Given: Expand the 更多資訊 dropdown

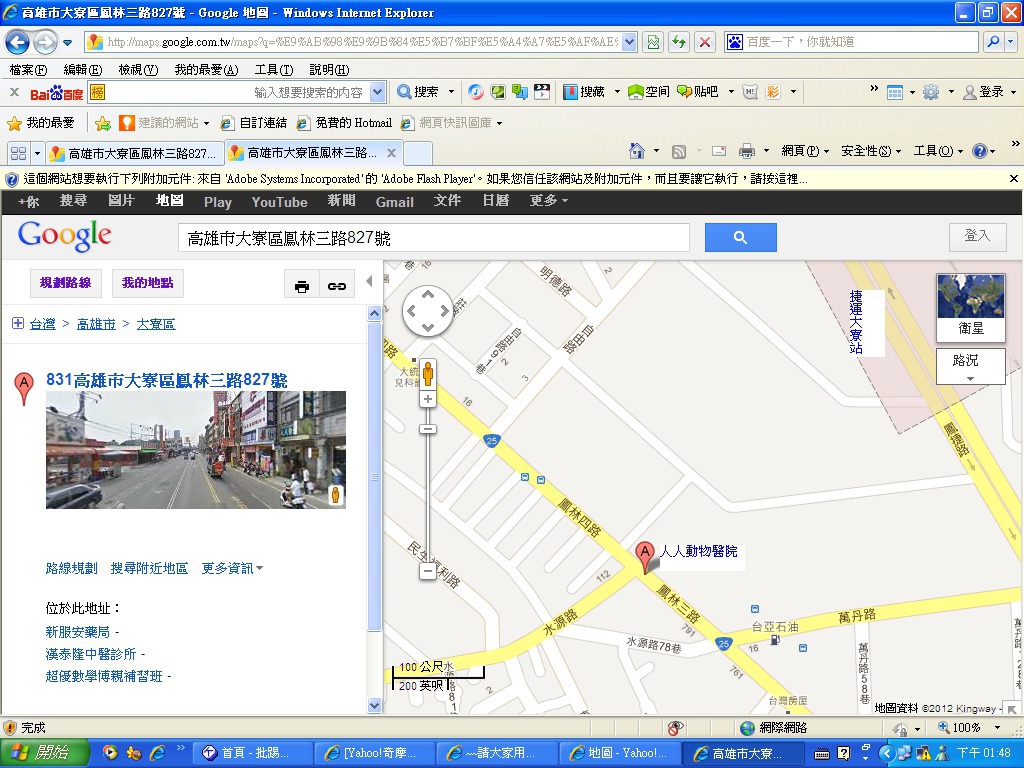Looking at the screenshot, I should tap(232, 568).
